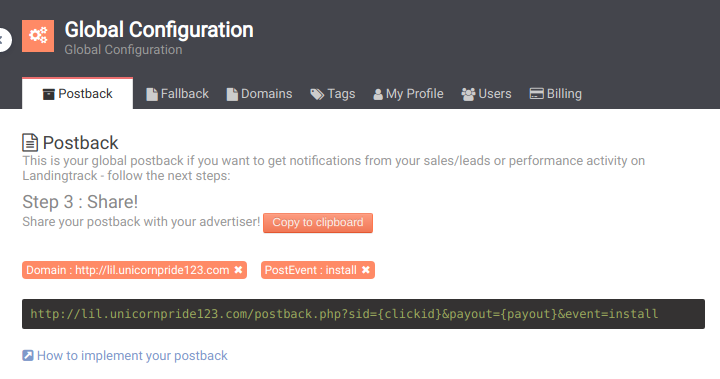This screenshot has width=720, height=379.
Task: Click the Fallback tab document icon
Action: point(152,94)
